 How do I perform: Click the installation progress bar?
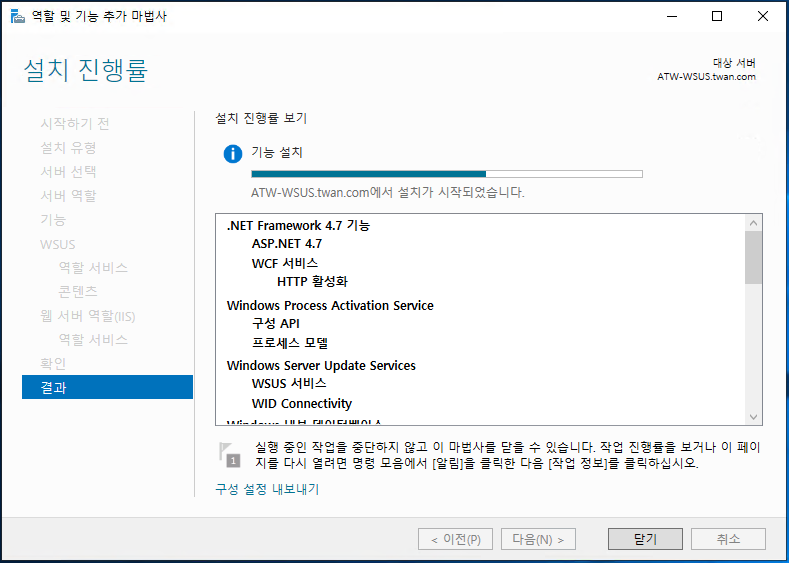click(x=447, y=174)
